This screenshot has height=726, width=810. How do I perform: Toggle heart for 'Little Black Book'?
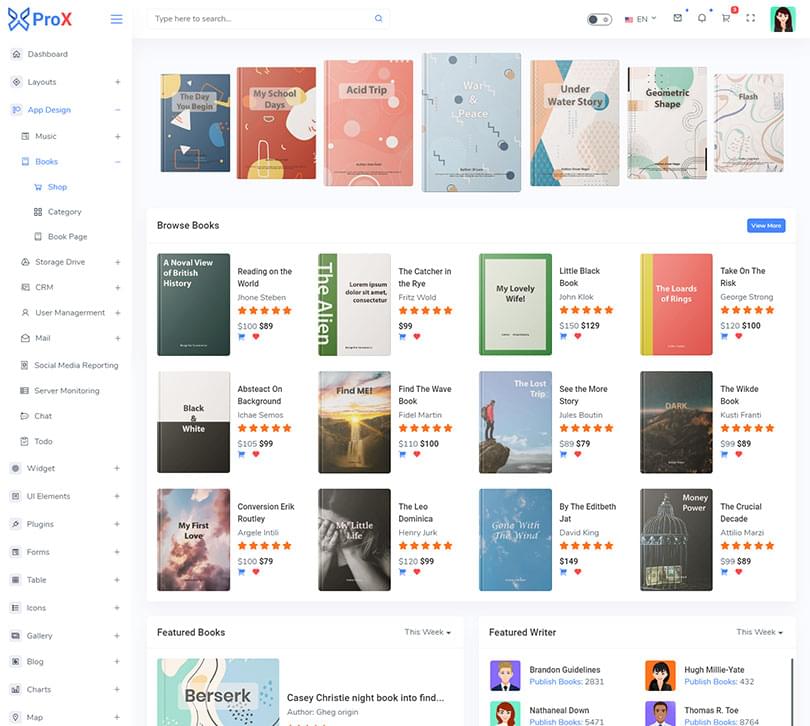577,337
